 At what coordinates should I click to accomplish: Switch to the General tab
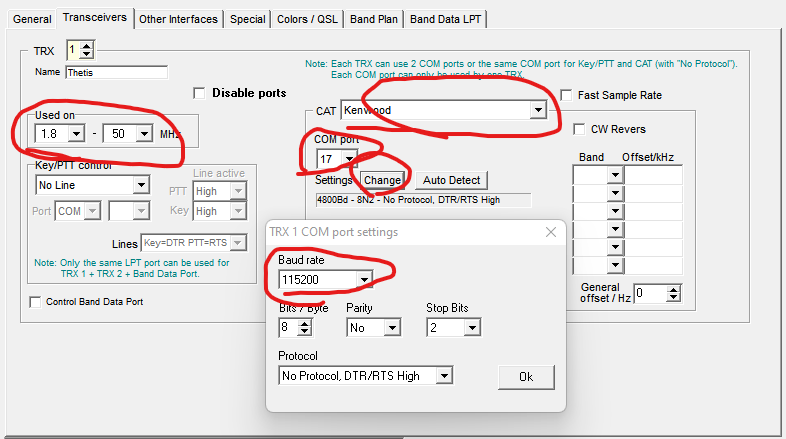pos(31,19)
